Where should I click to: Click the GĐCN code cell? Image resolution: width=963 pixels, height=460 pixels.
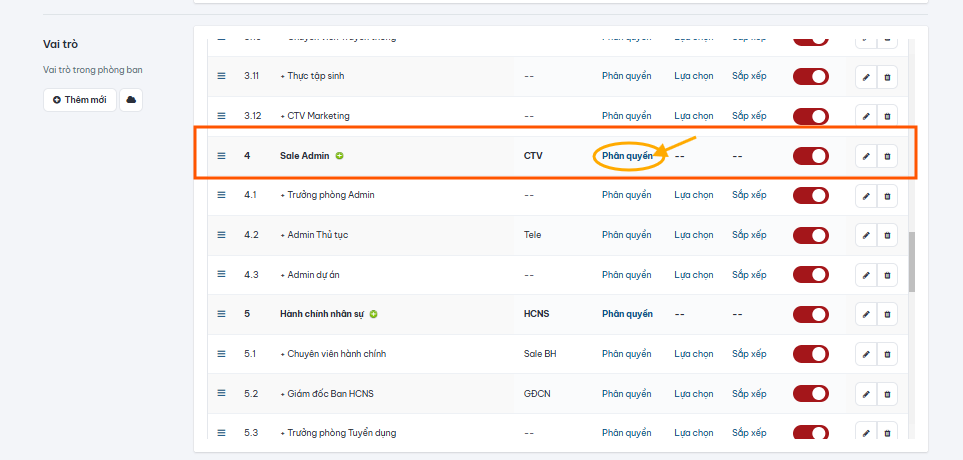537,394
